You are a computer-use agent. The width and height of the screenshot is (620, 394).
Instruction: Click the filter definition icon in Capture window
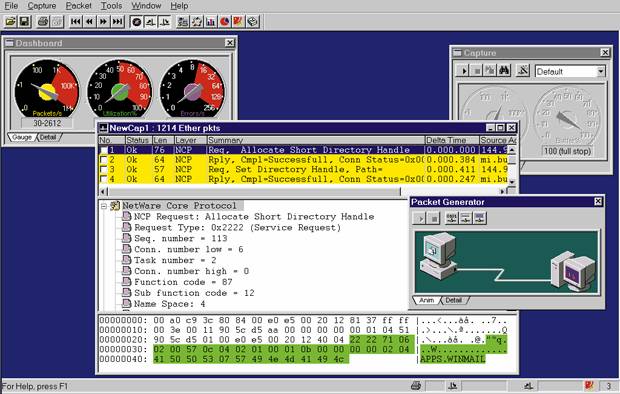(523, 71)
